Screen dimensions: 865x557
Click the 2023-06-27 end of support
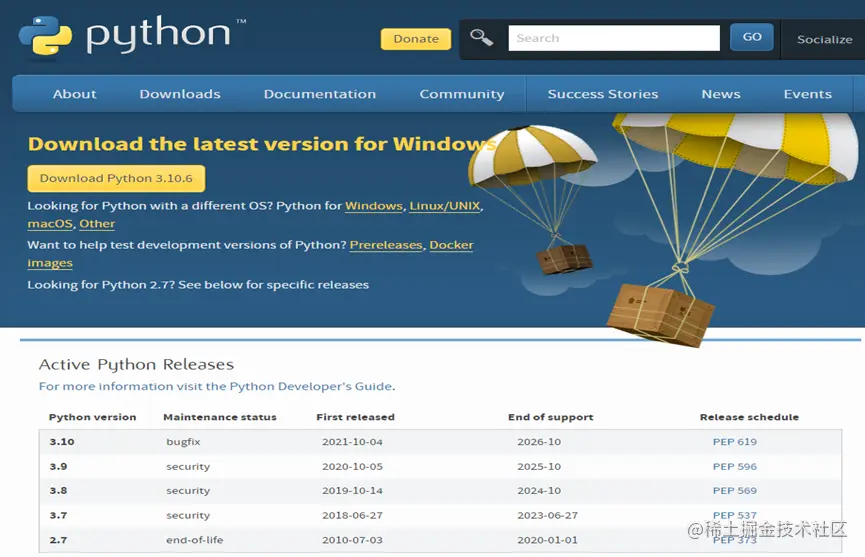pyautogui.click(x=547, y=516)
